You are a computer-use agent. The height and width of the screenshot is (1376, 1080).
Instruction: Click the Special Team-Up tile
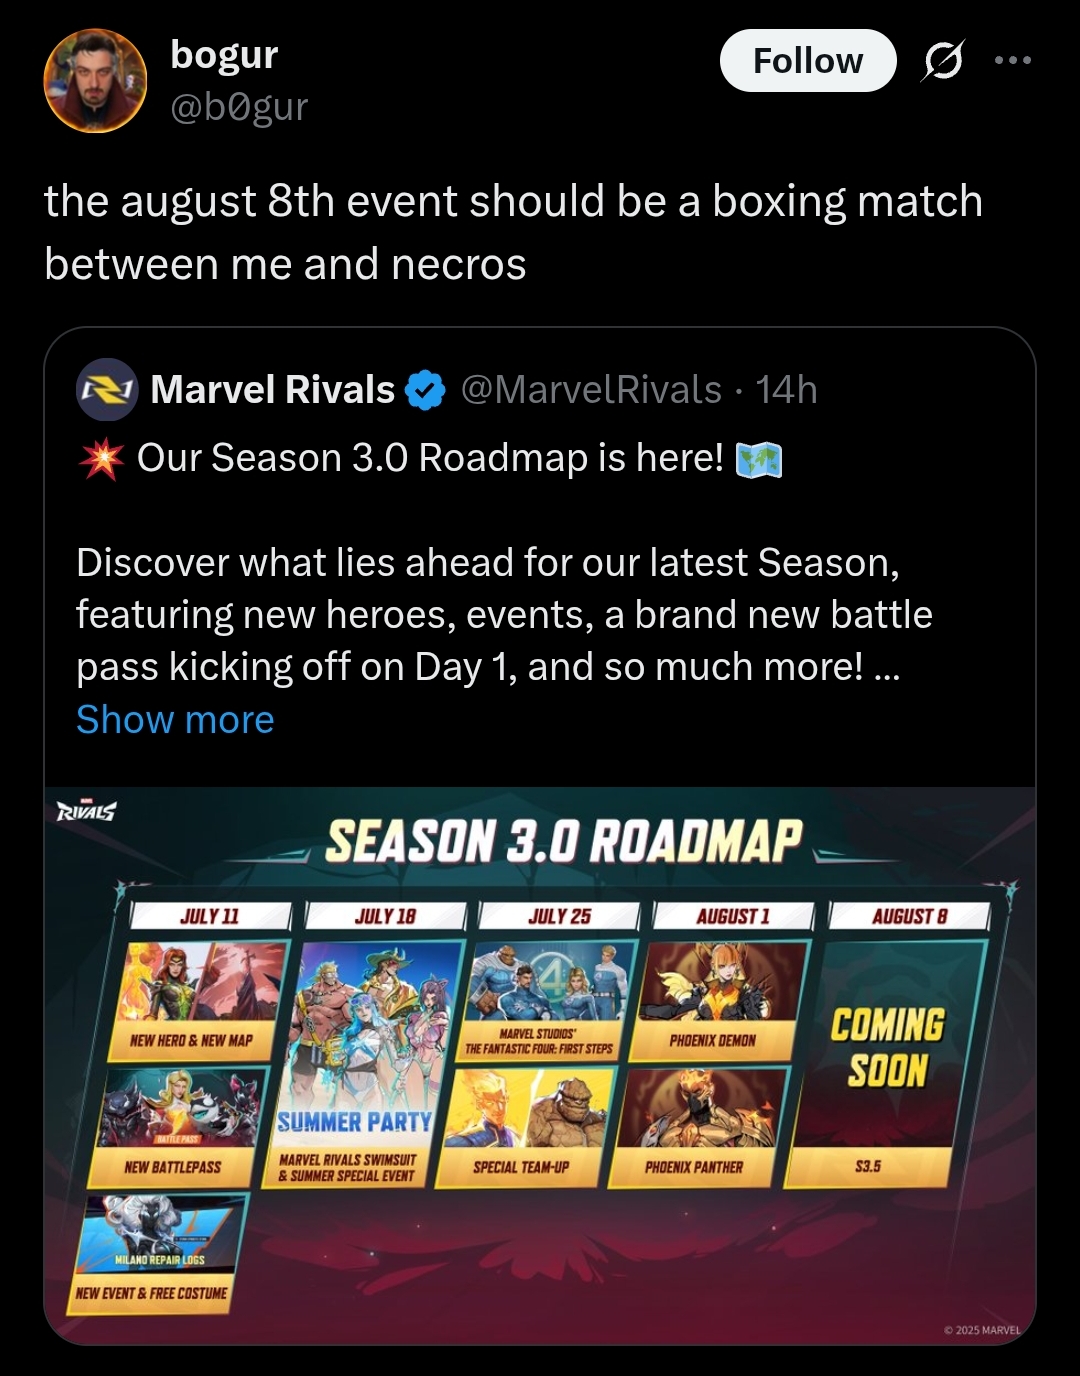coord(530,1127)
